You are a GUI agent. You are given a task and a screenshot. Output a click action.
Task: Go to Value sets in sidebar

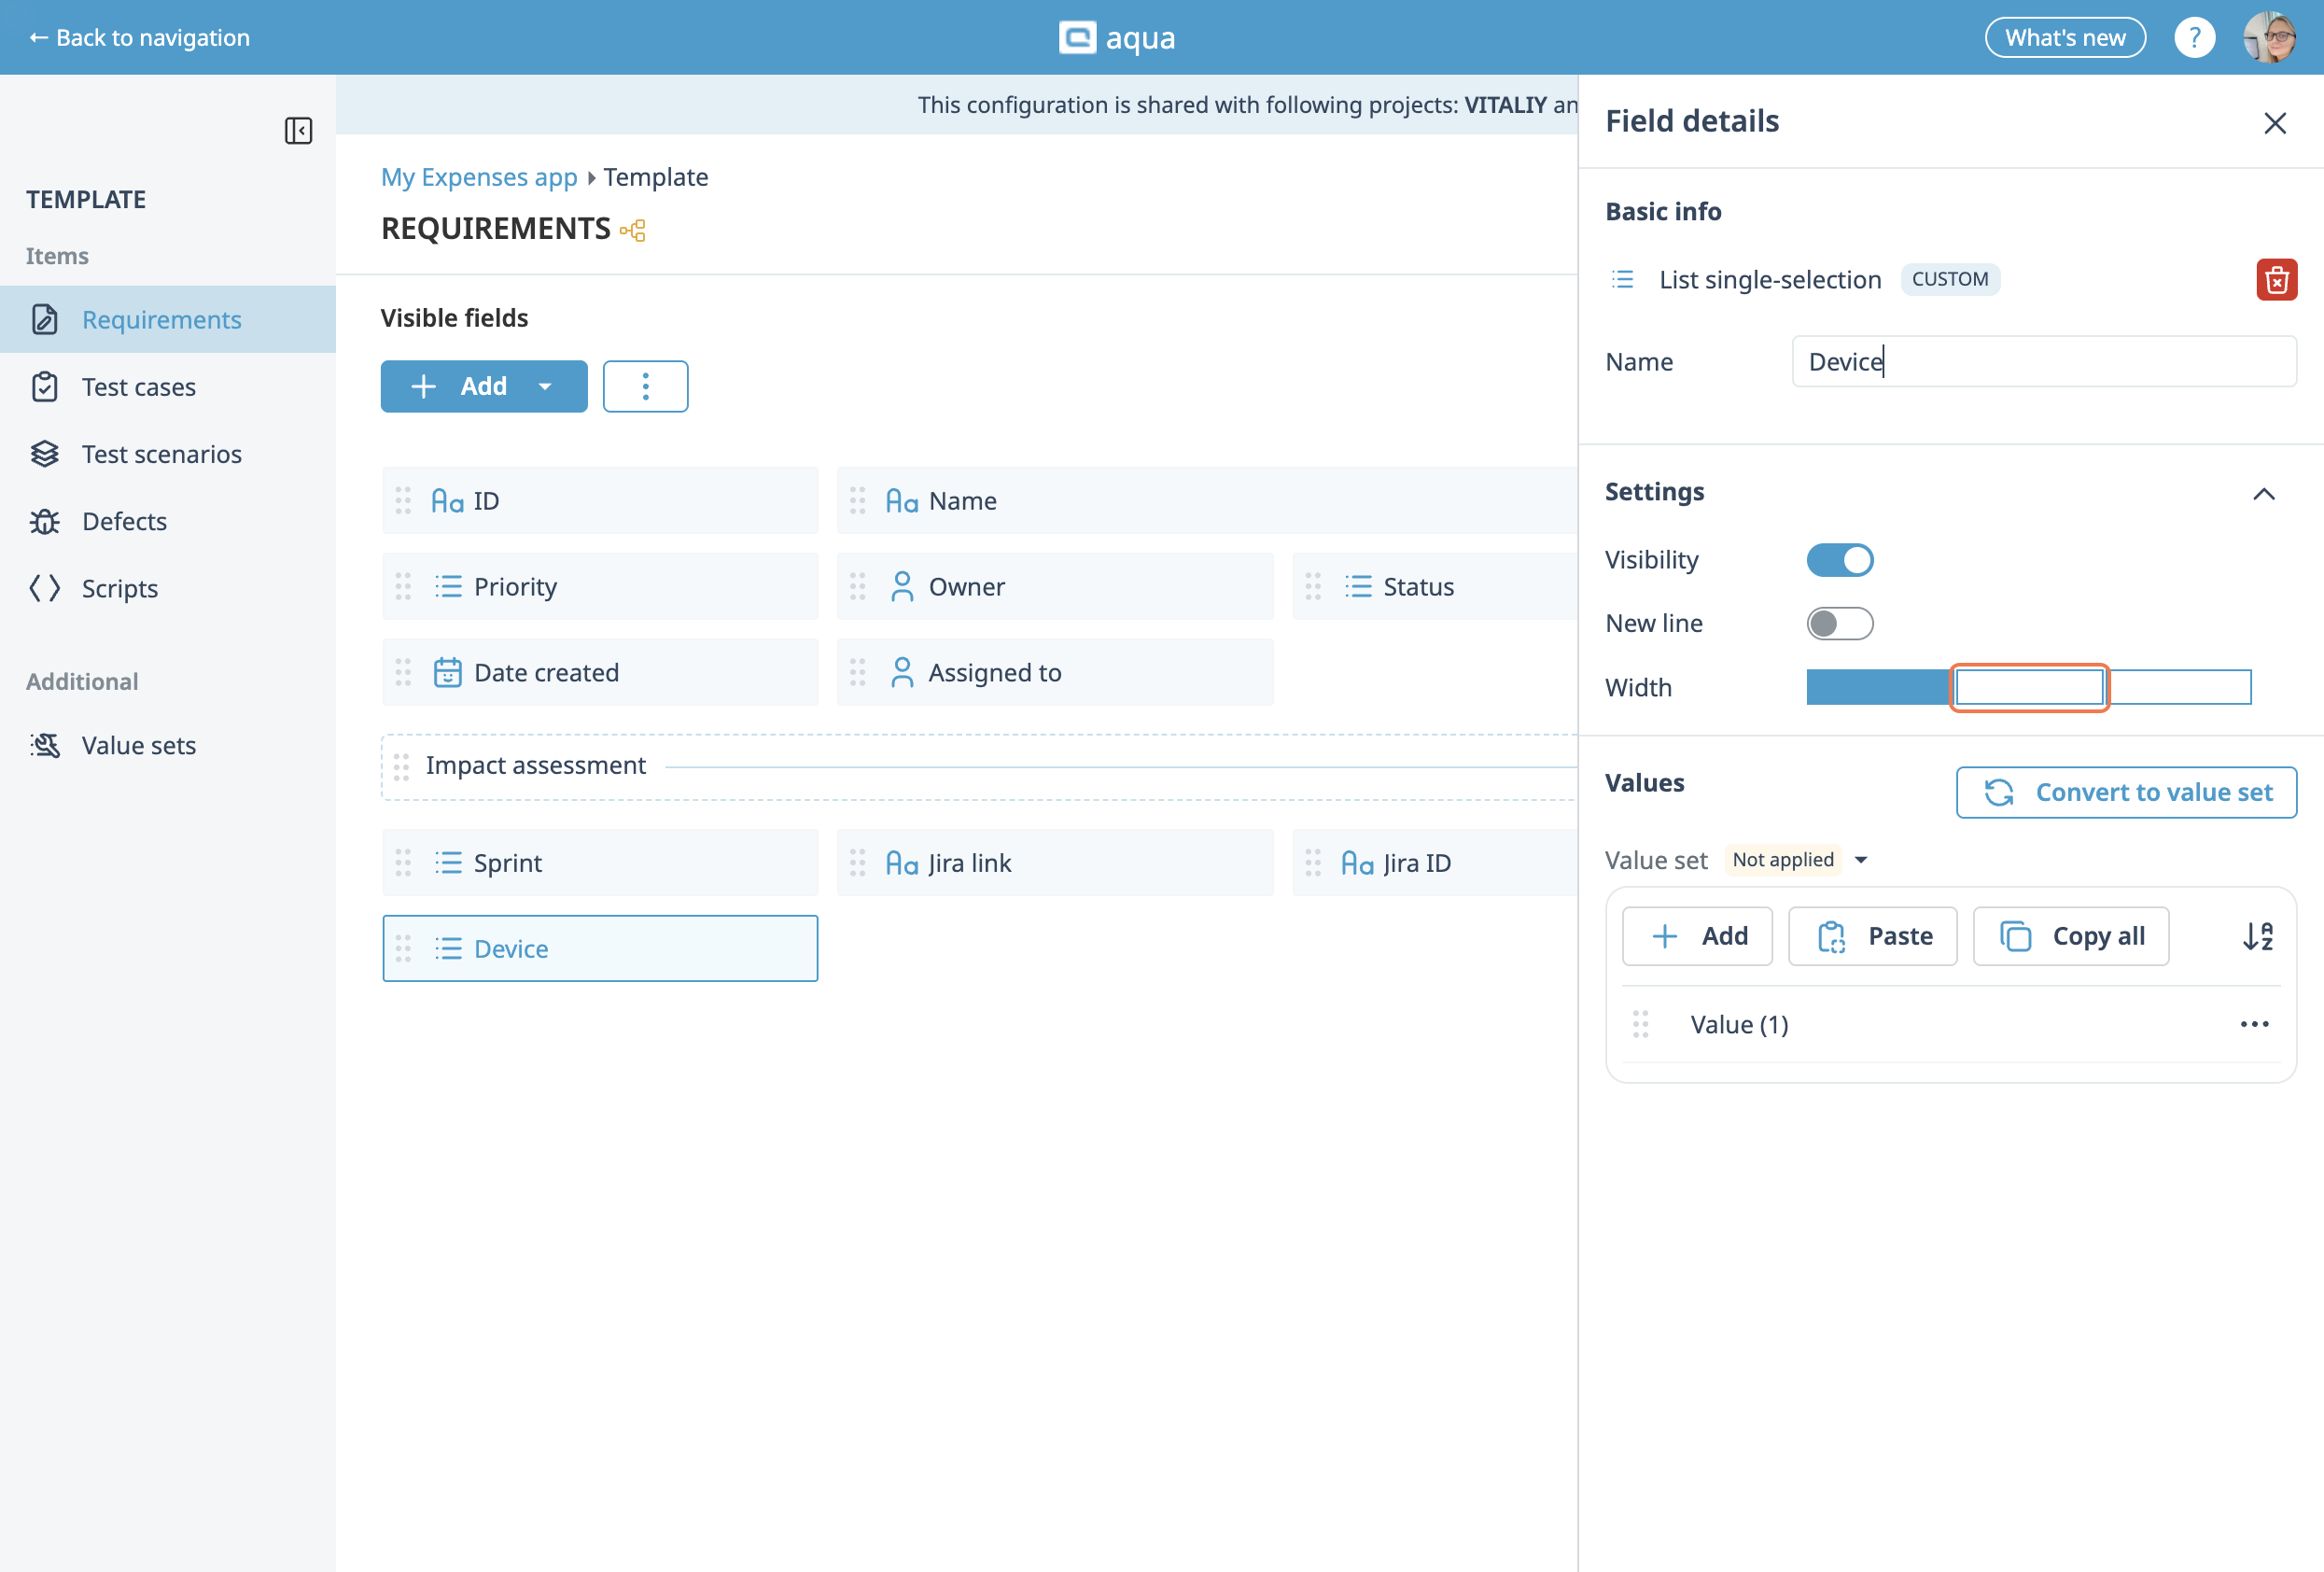pos(138,745)
